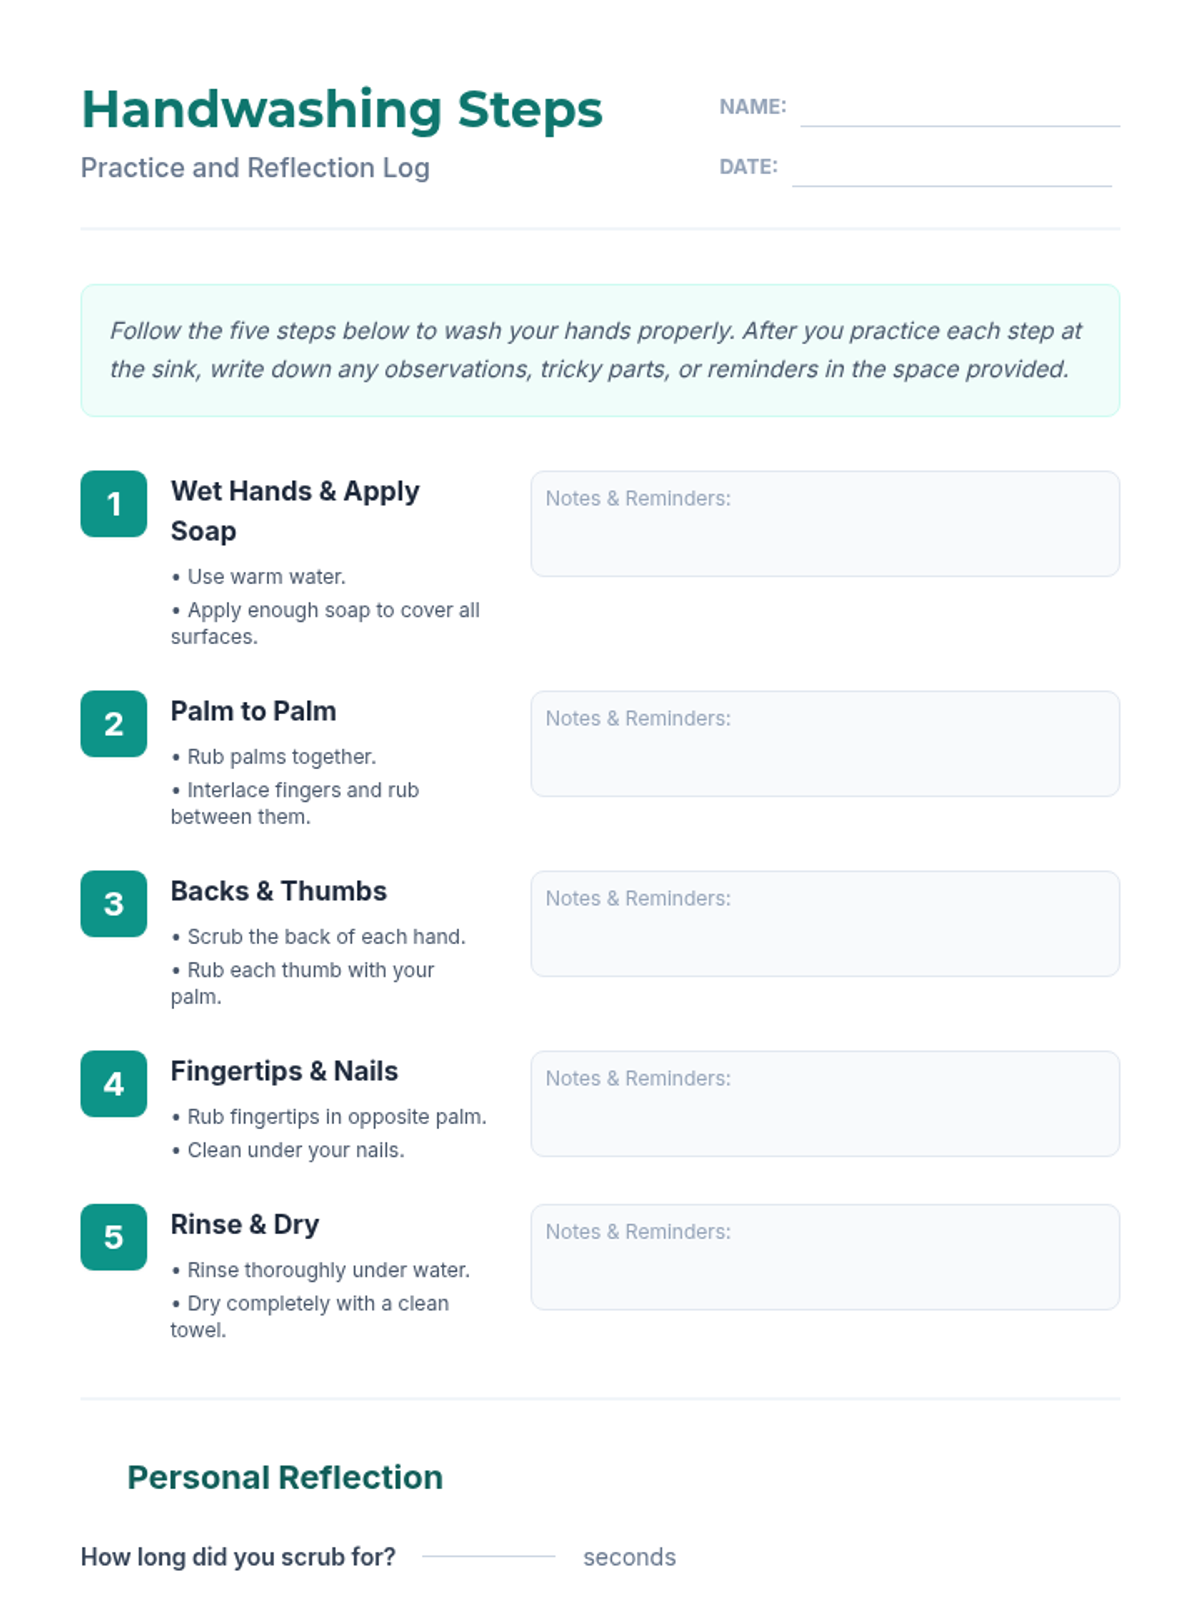Click the Fingertips & Nails heading

click(x=284, y=1071)
